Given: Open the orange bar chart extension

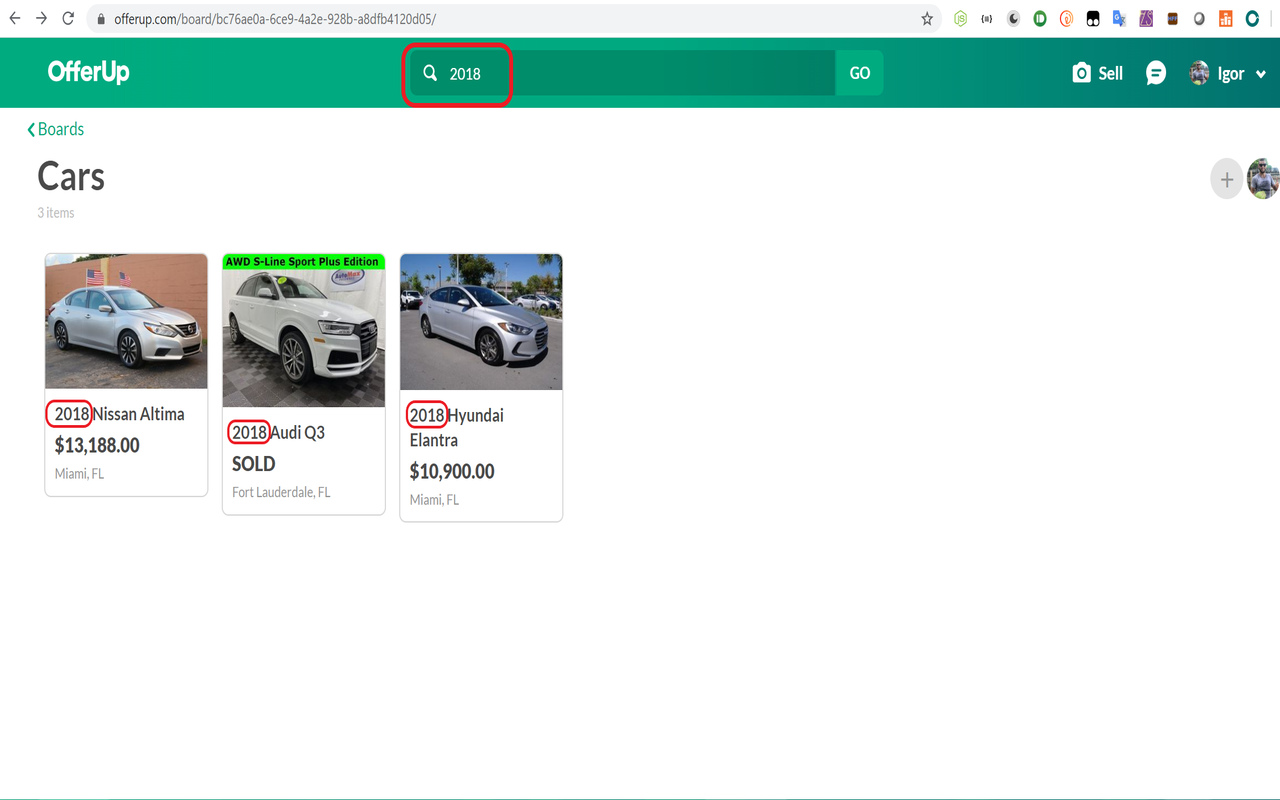Looking at the screenshot, I should click(1225, 18).
